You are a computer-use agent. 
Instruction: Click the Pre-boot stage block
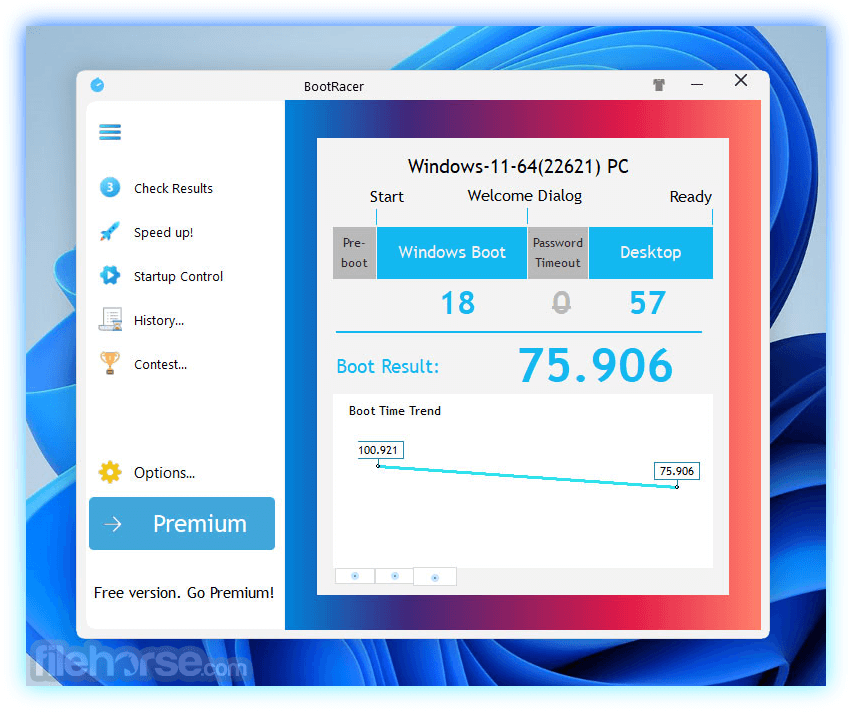coord(354,253)
